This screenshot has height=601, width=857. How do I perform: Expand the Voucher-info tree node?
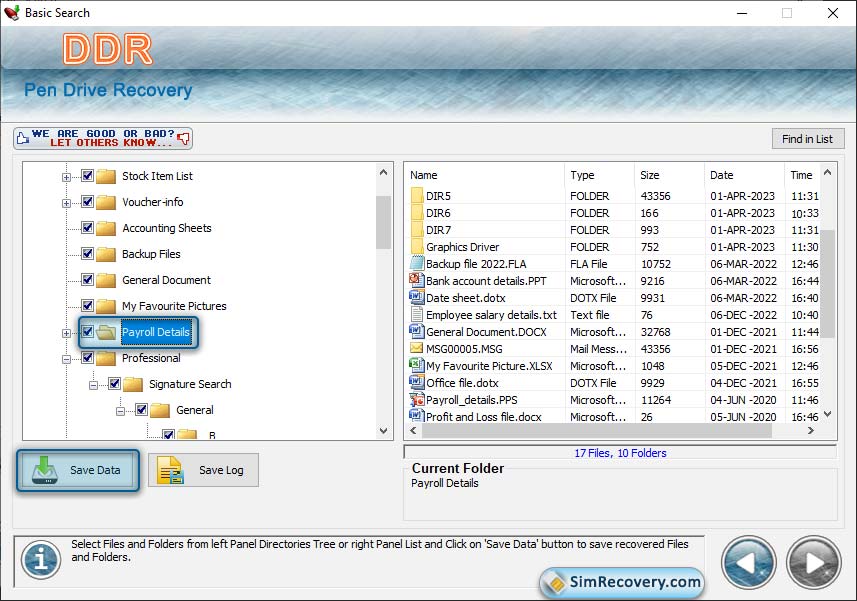(66, 203)
